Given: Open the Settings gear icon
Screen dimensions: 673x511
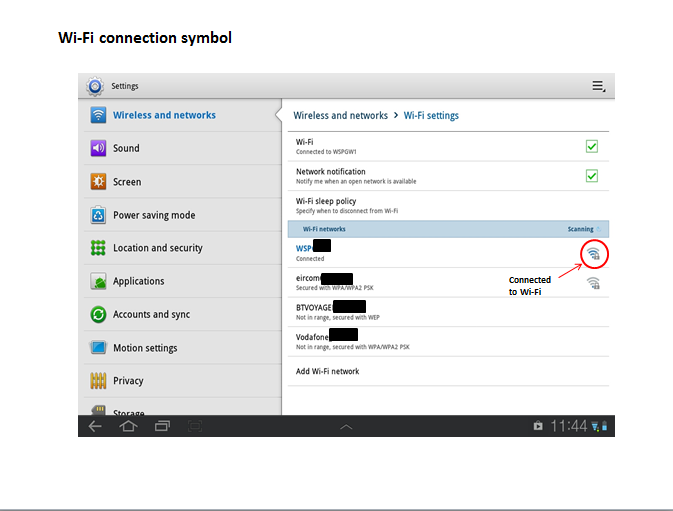Looking at the screenshot, I should coord(95,86).
